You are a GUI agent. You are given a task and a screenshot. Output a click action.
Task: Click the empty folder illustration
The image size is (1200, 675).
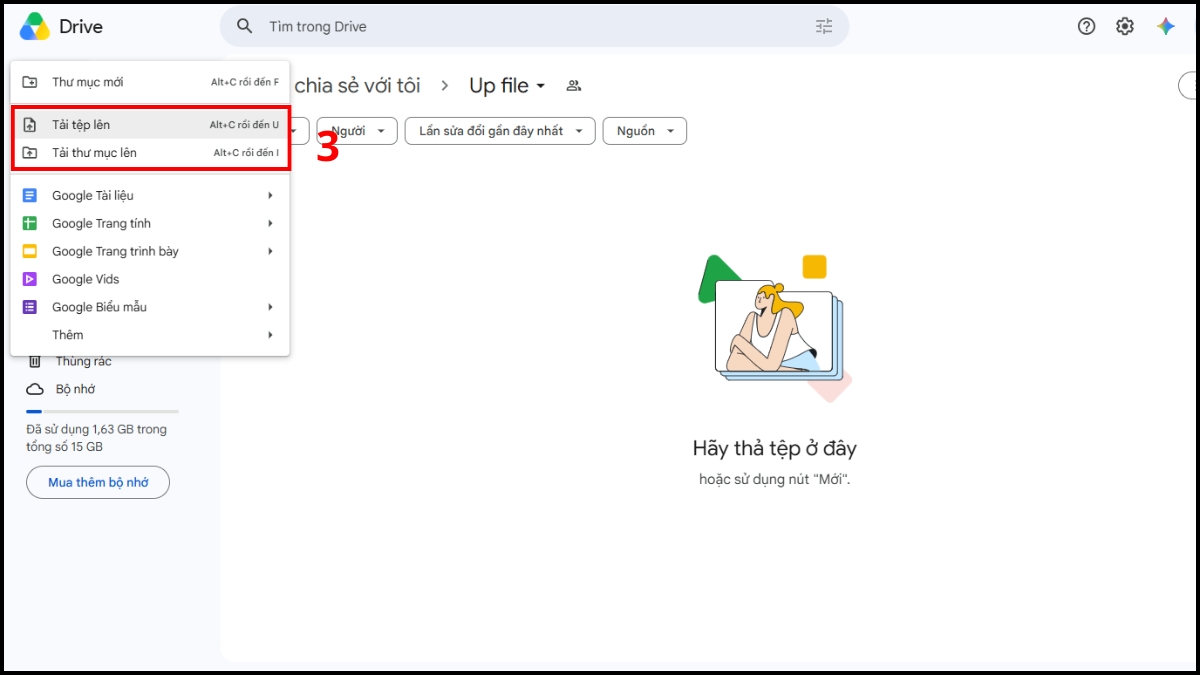(775, 328)
